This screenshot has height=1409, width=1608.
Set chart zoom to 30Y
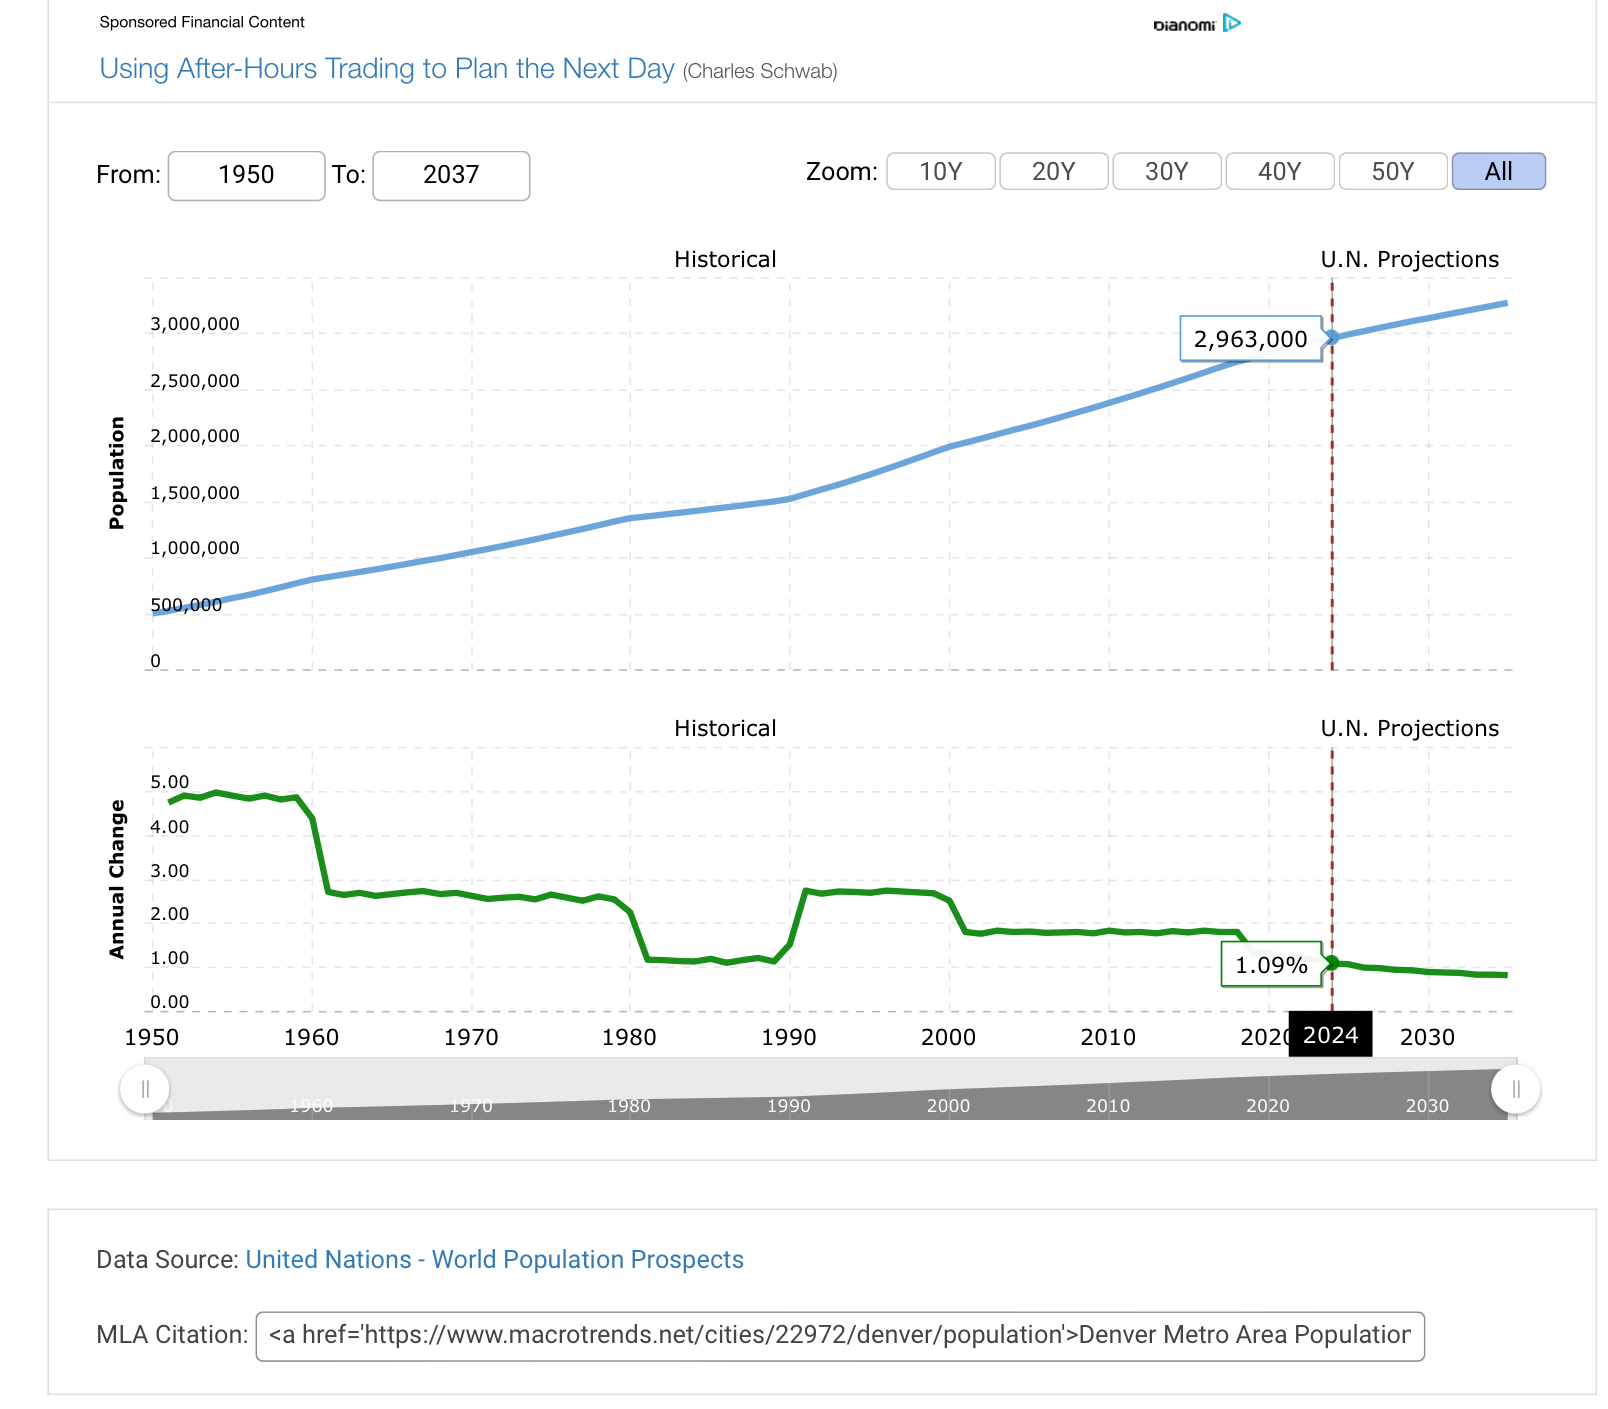click(x=1166, y=171)
